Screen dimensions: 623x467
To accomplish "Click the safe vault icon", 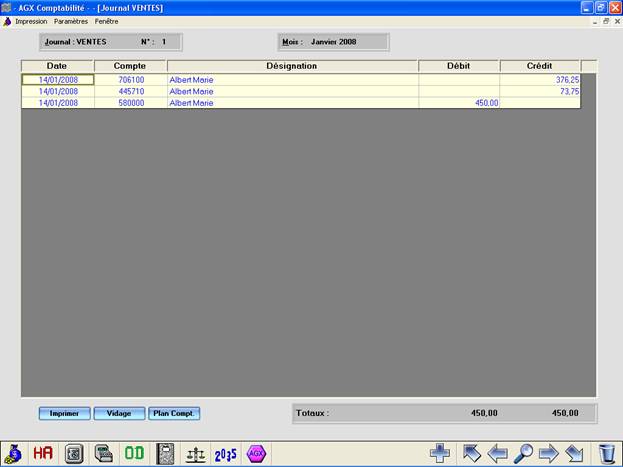I will [x=73, y=453].
